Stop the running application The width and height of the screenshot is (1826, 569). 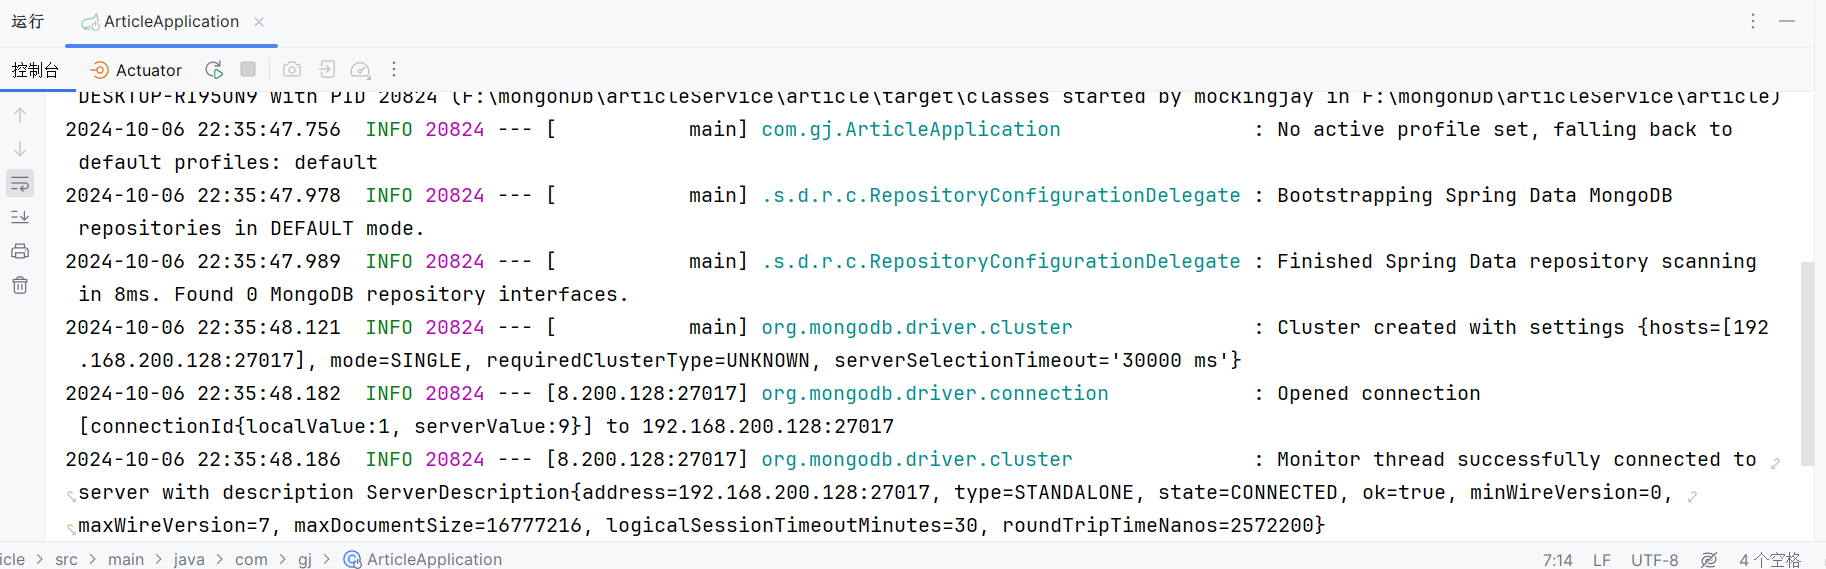248,69
